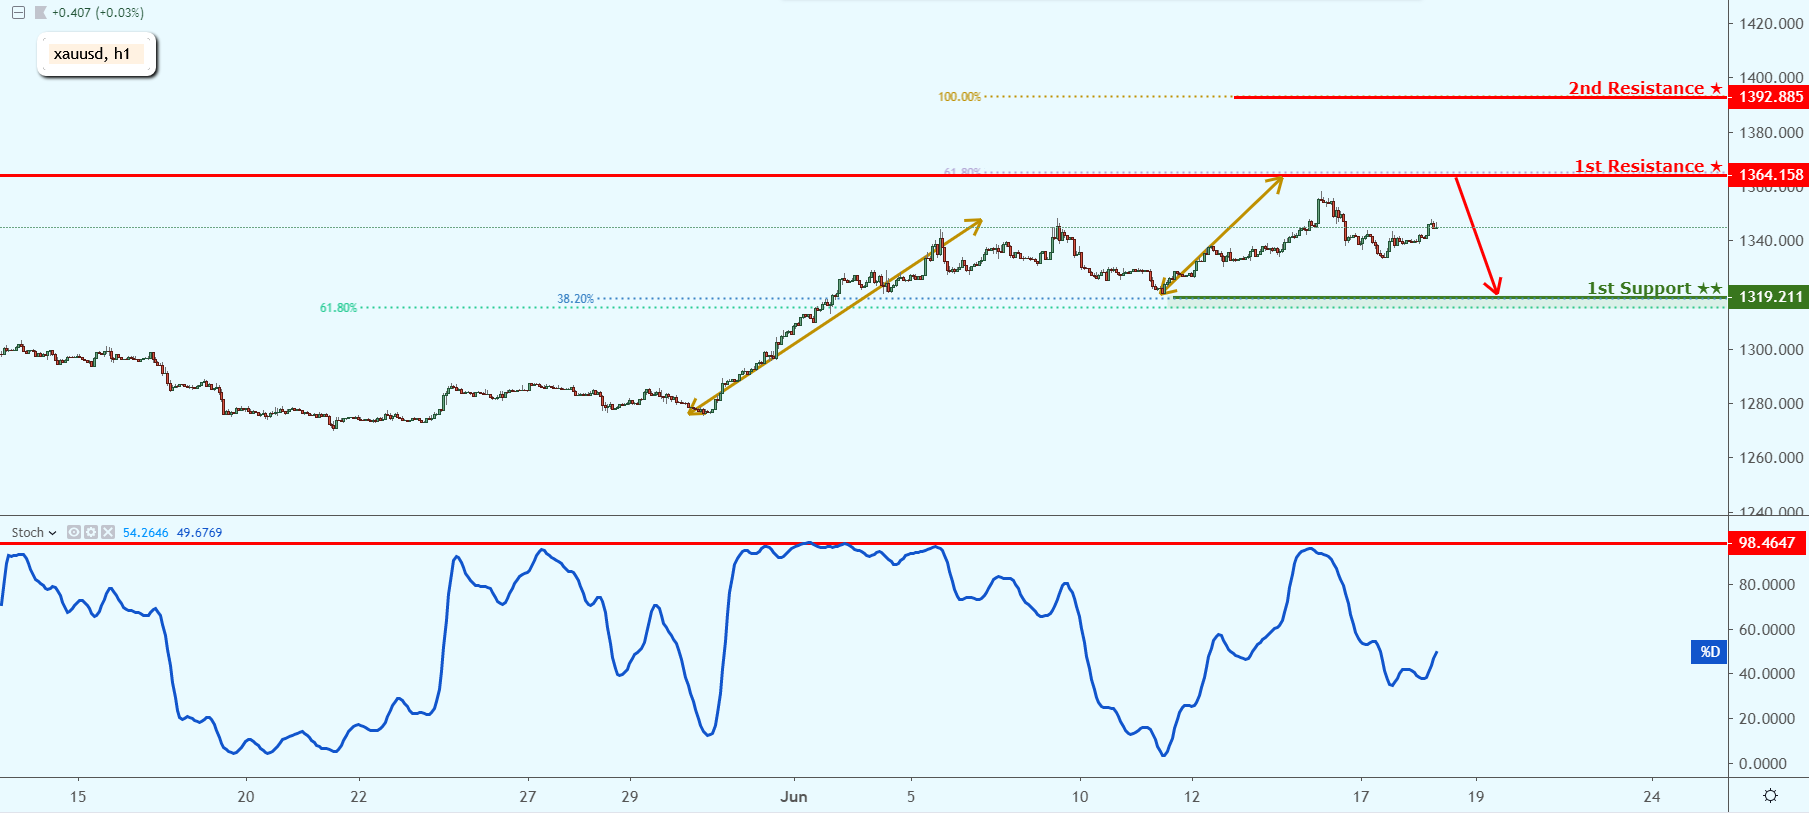Image resolution: width=1809 pixels, height=813 pixels.
Task: Open chart settings gear at bottom right
Action: 1770,796
